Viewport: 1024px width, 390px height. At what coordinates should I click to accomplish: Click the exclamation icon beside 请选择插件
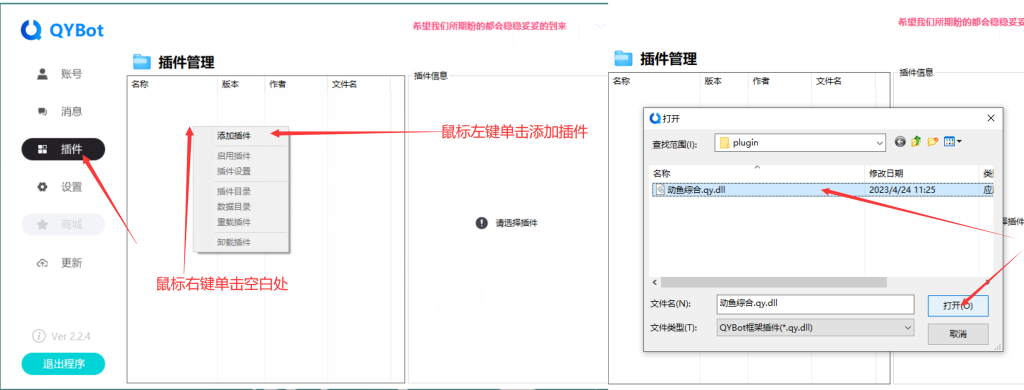point(481,223)
